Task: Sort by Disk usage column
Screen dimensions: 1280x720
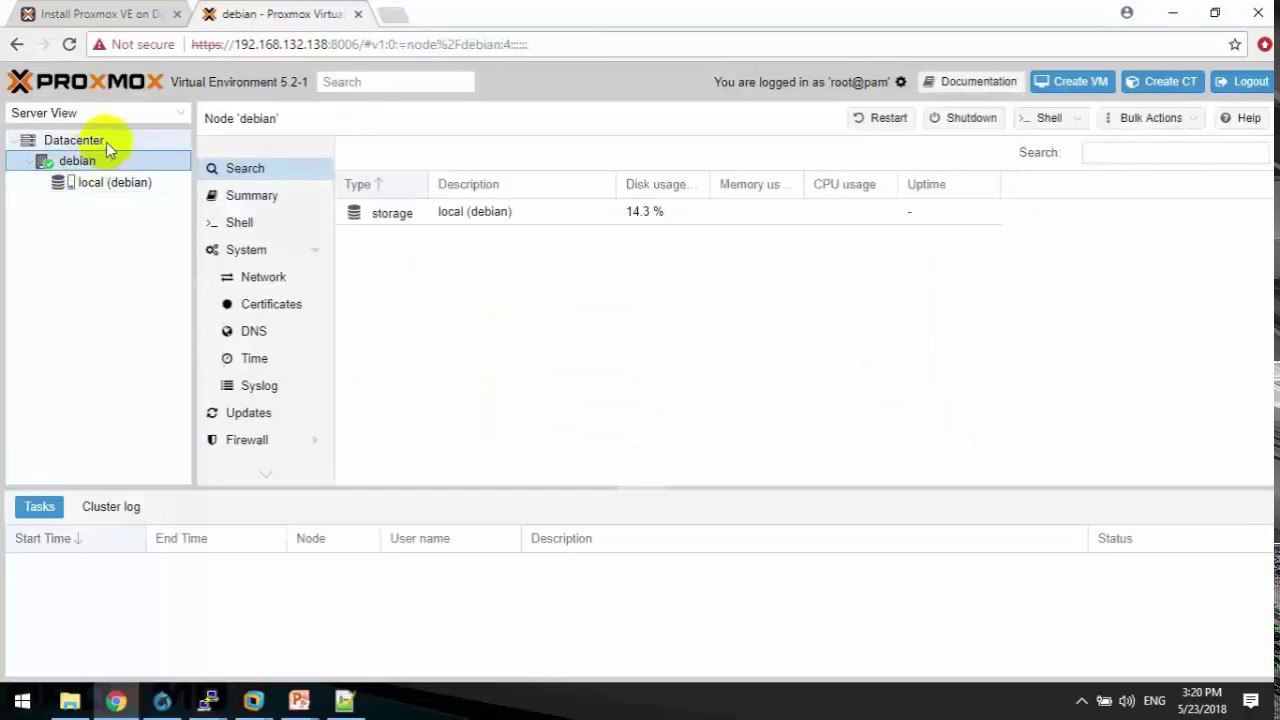Action: click(662, 184)
